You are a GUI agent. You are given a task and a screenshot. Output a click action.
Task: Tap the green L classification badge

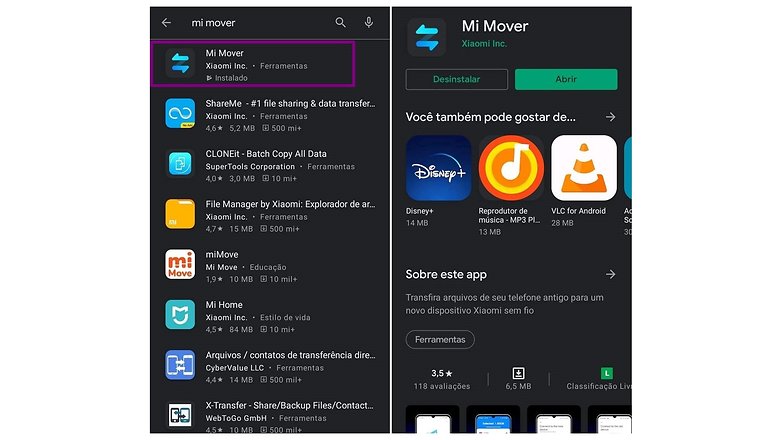pos(606,373)
